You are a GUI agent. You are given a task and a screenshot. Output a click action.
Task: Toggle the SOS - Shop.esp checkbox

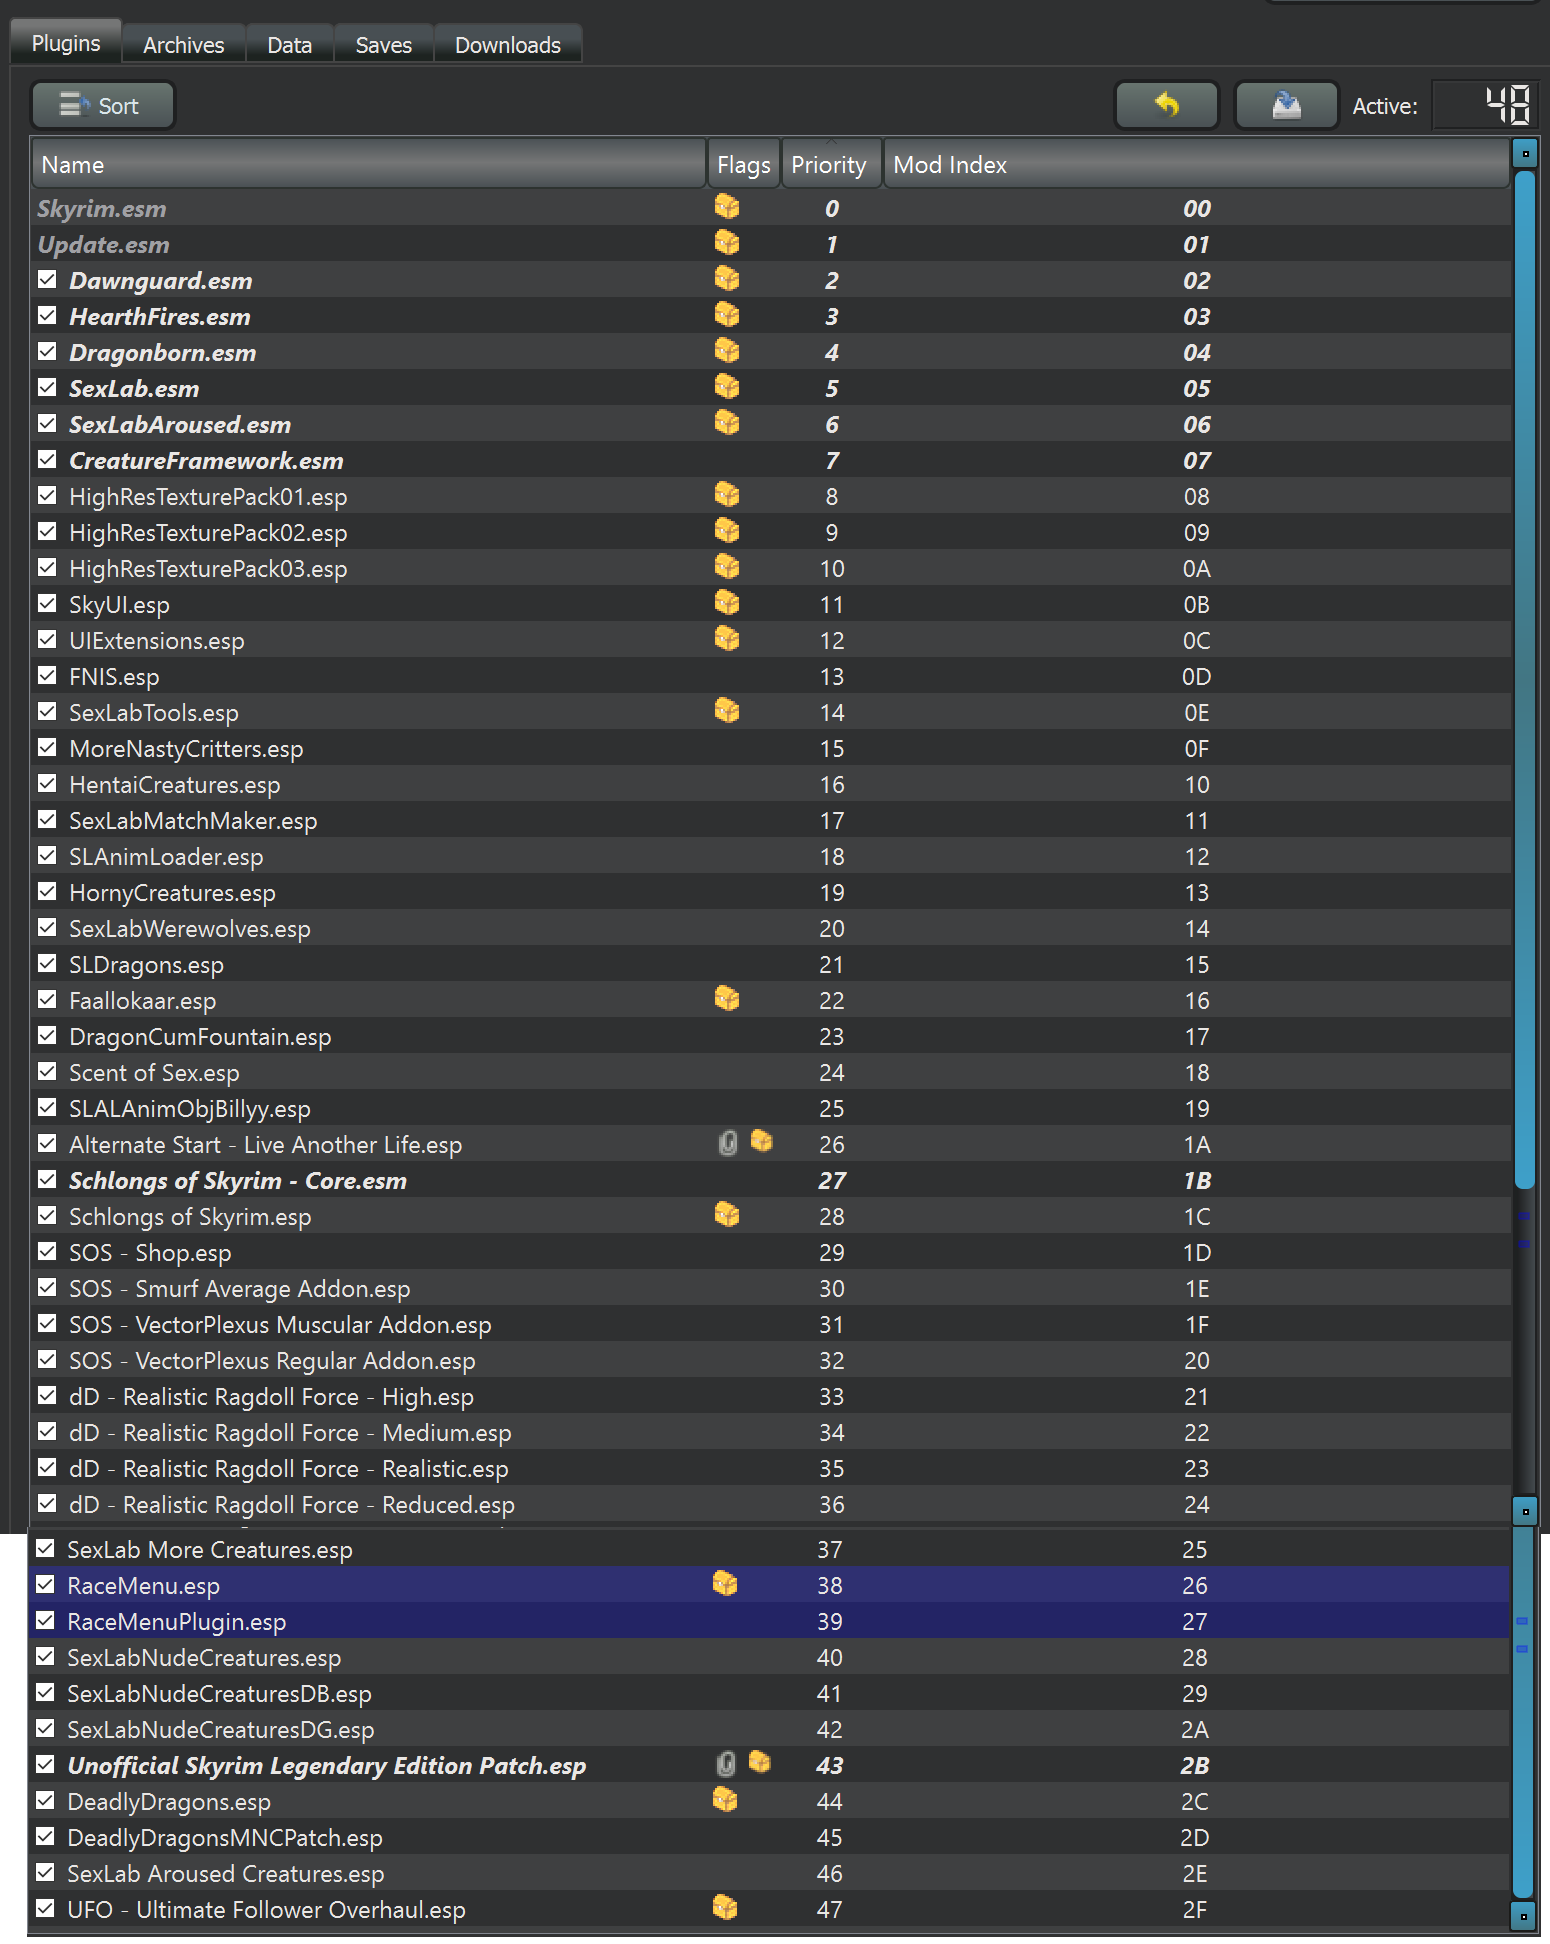tap(47, 1252)
